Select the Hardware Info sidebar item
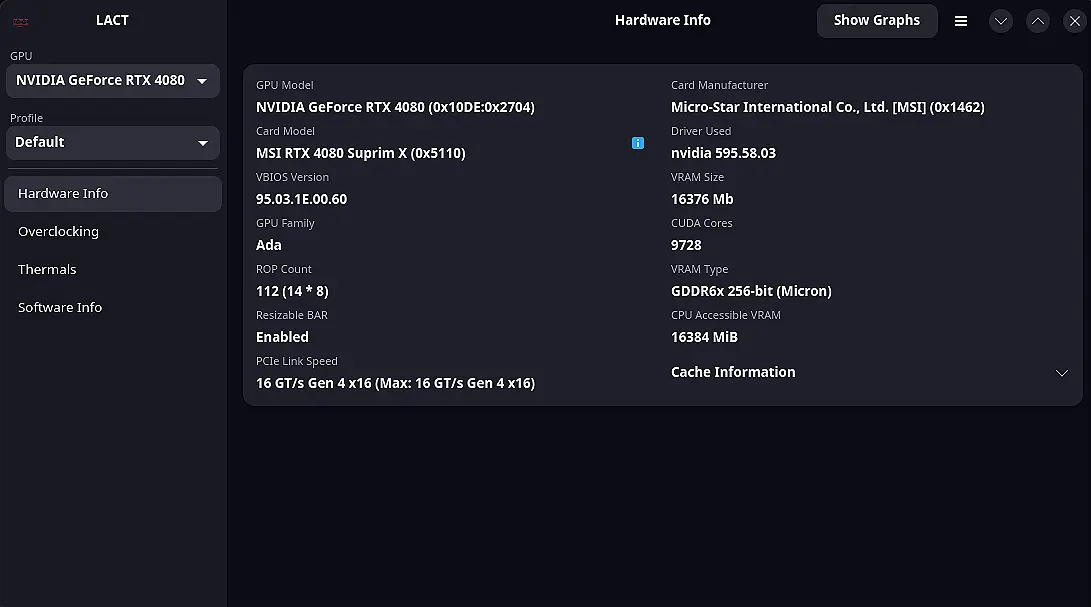Viewport: 1091px width, 607px height. click(x=63, y=194)
